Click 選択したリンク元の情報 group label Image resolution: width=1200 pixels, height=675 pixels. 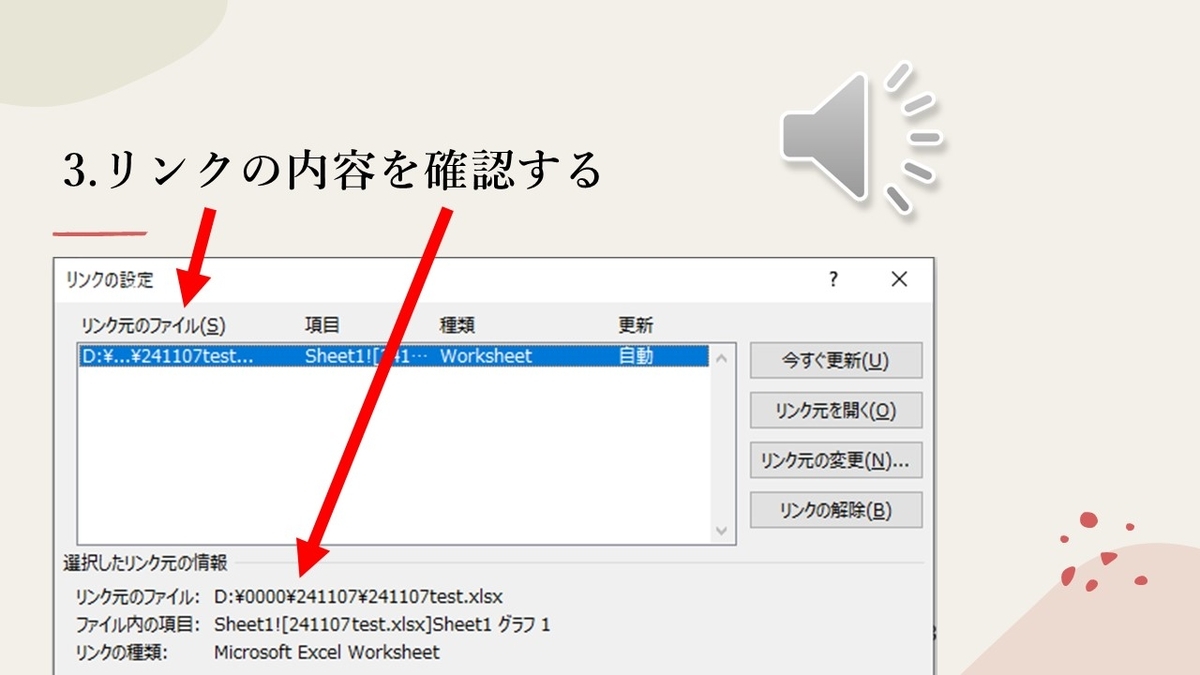(x=146, y=562)
